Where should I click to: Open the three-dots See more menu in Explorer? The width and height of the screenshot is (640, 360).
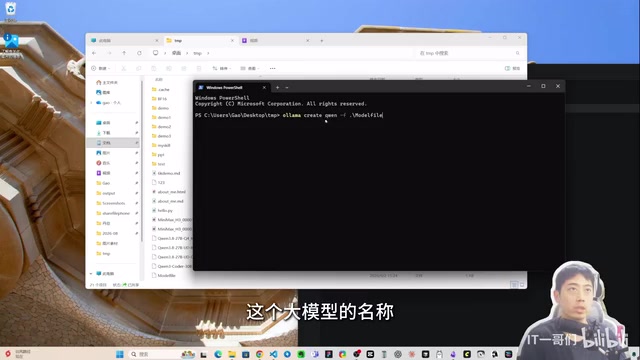coord(272,69)
